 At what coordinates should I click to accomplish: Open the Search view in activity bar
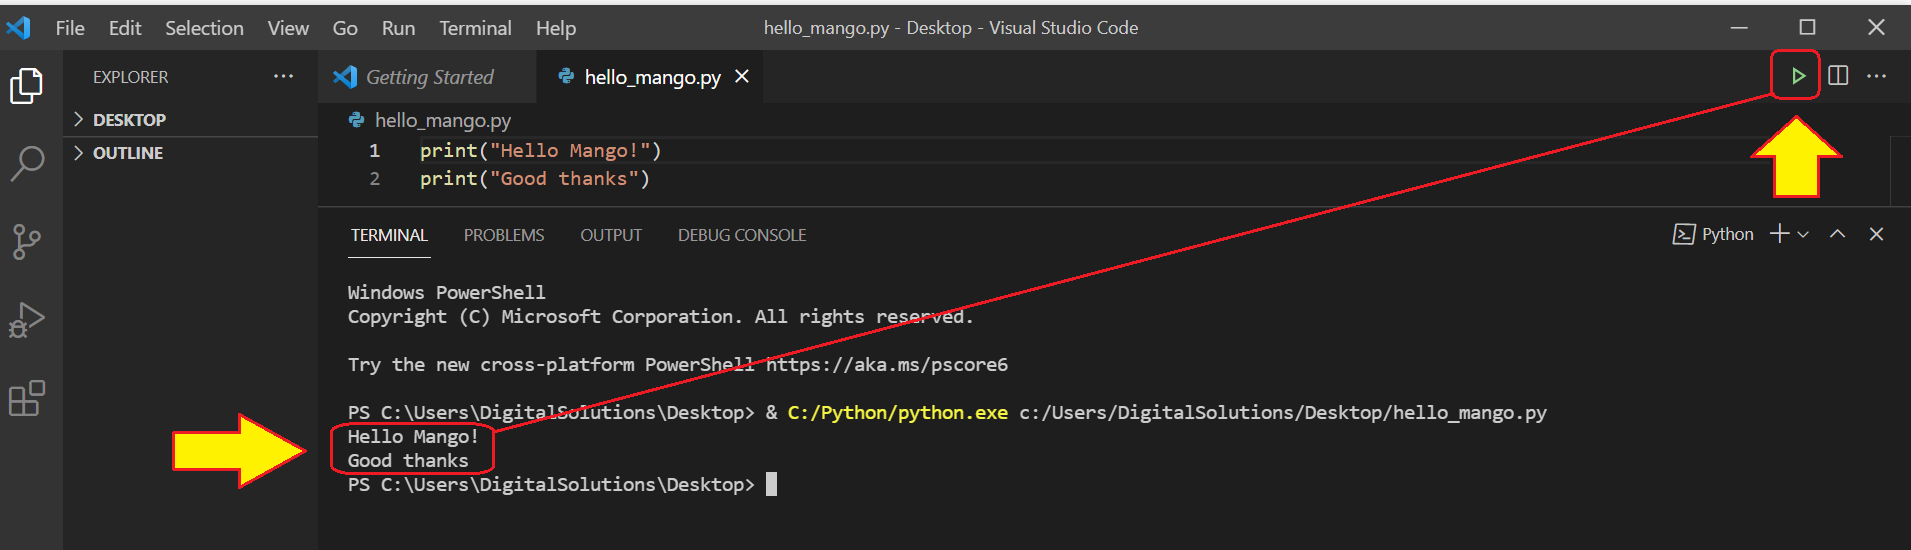pyautogui.click(x=27, y=163)
